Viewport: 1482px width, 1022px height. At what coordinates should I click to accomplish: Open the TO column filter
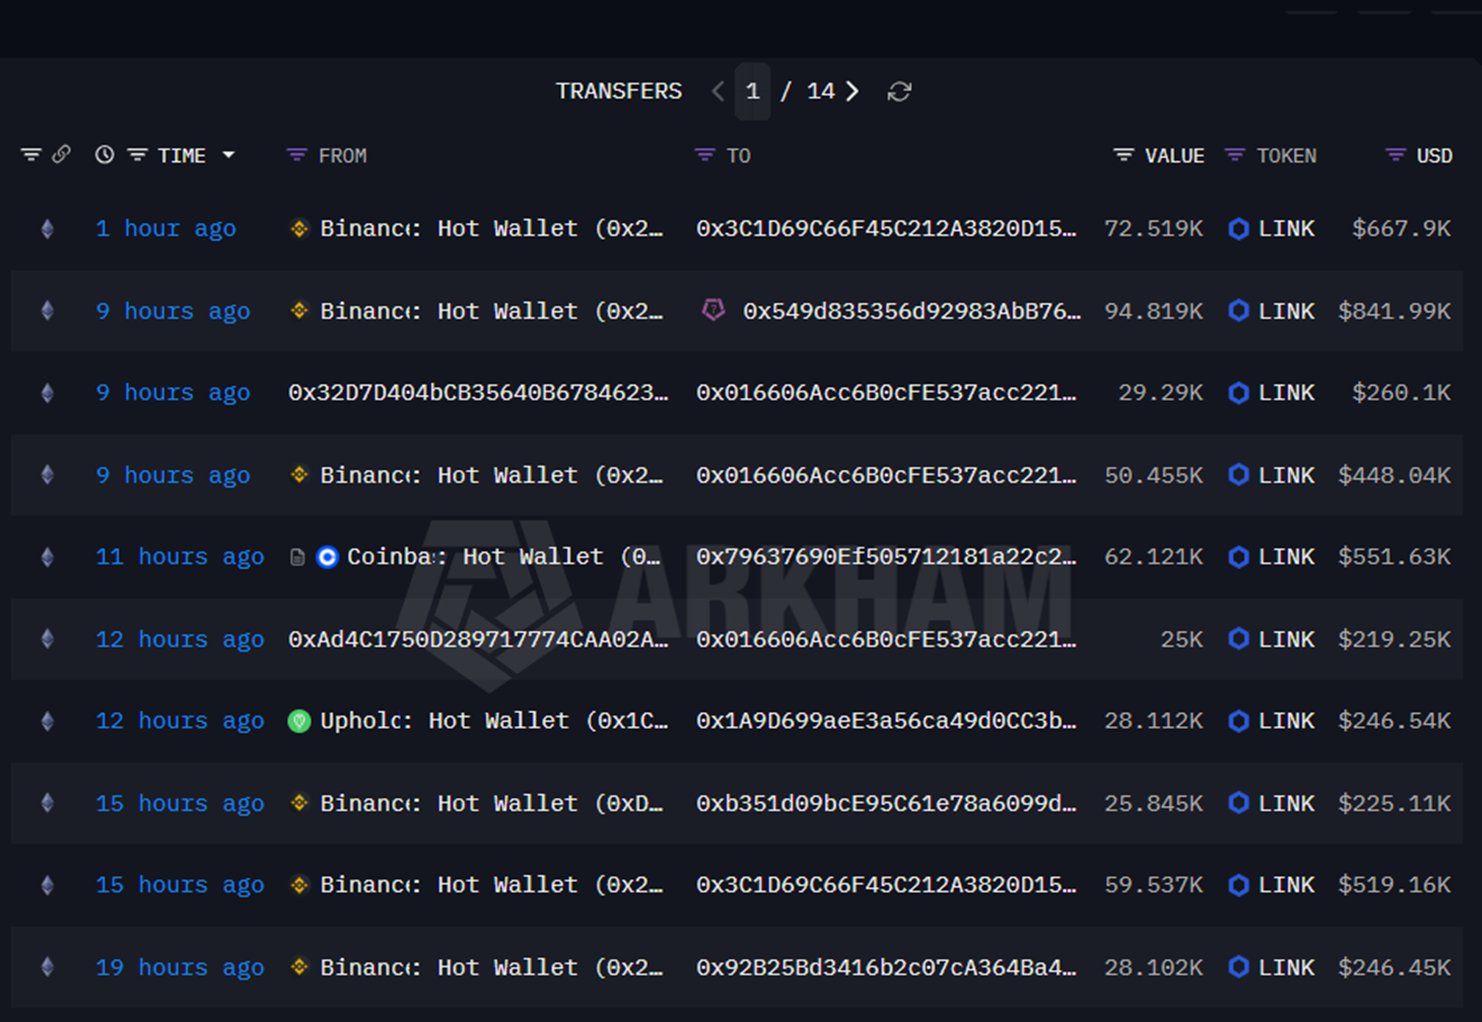pos(705,155)
